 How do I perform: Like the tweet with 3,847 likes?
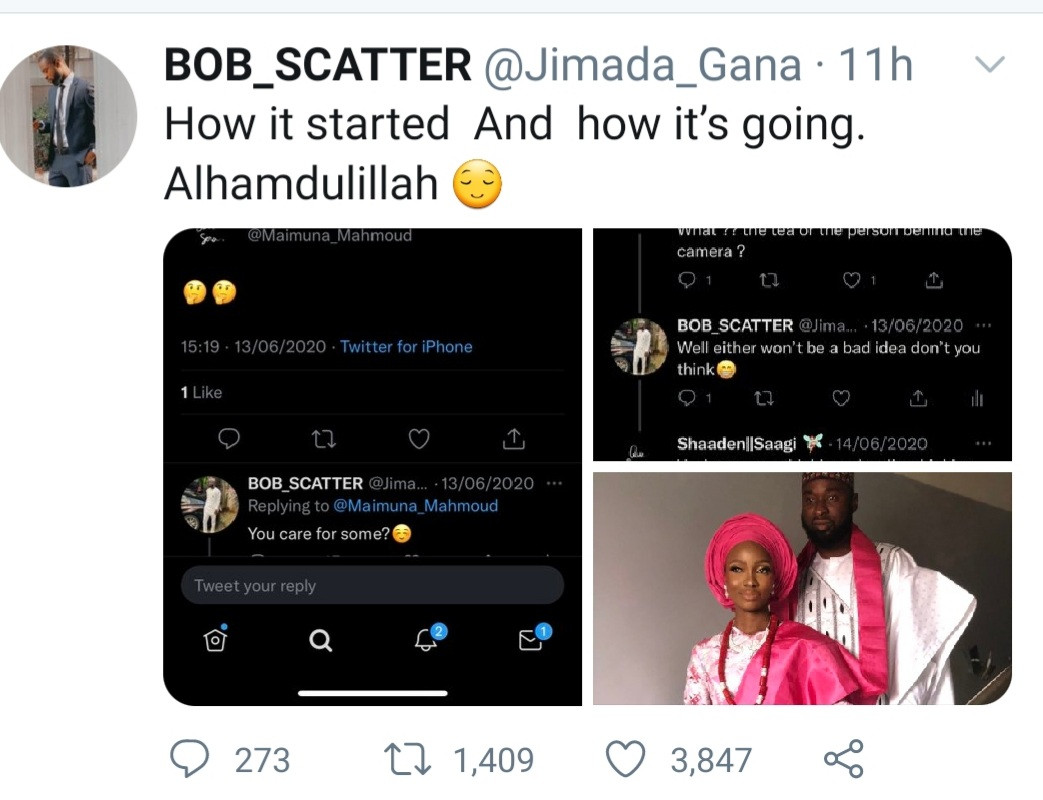627,759
